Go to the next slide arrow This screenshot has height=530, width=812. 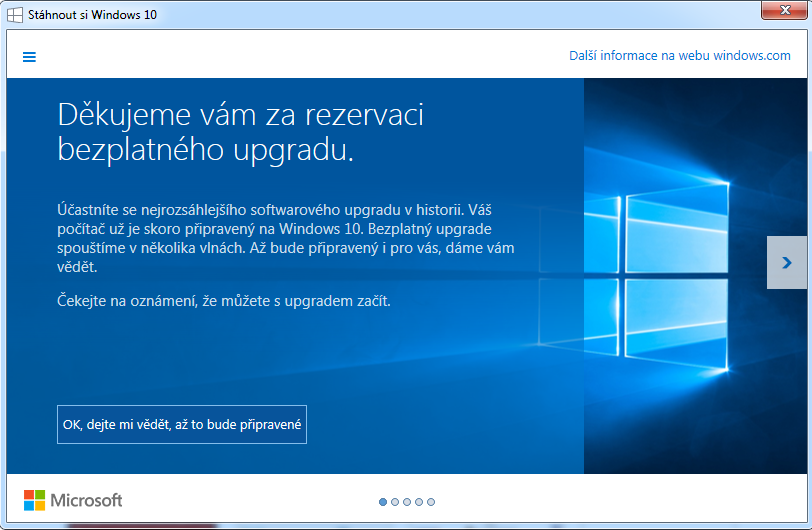pos(787,263)
